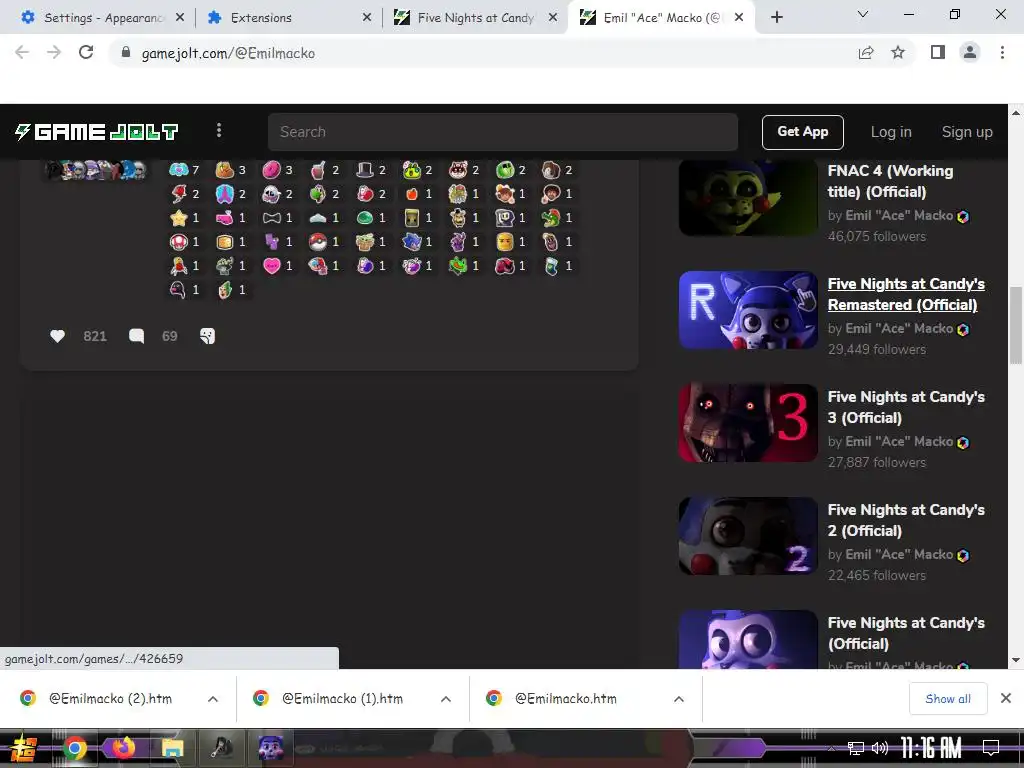Click the 46,075 followers text
The height and width of the screenshot is (768, 1024).
pyautogui.click(x=876, y=236)
